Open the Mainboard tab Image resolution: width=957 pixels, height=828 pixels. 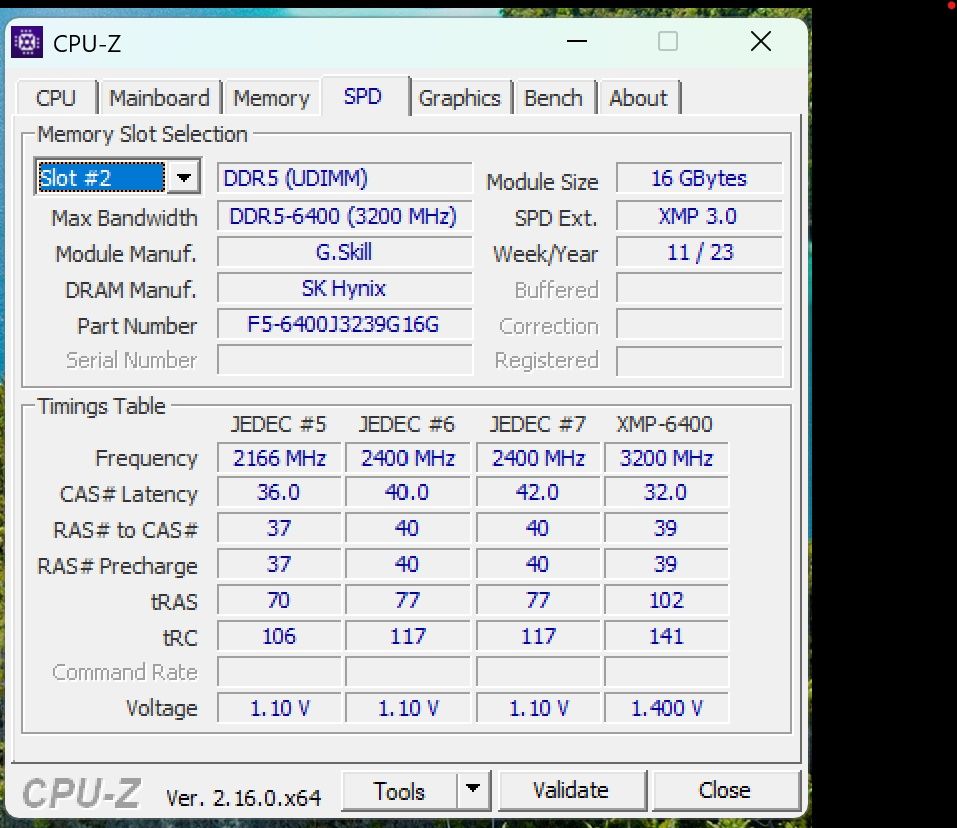click(x=159, y=98)
